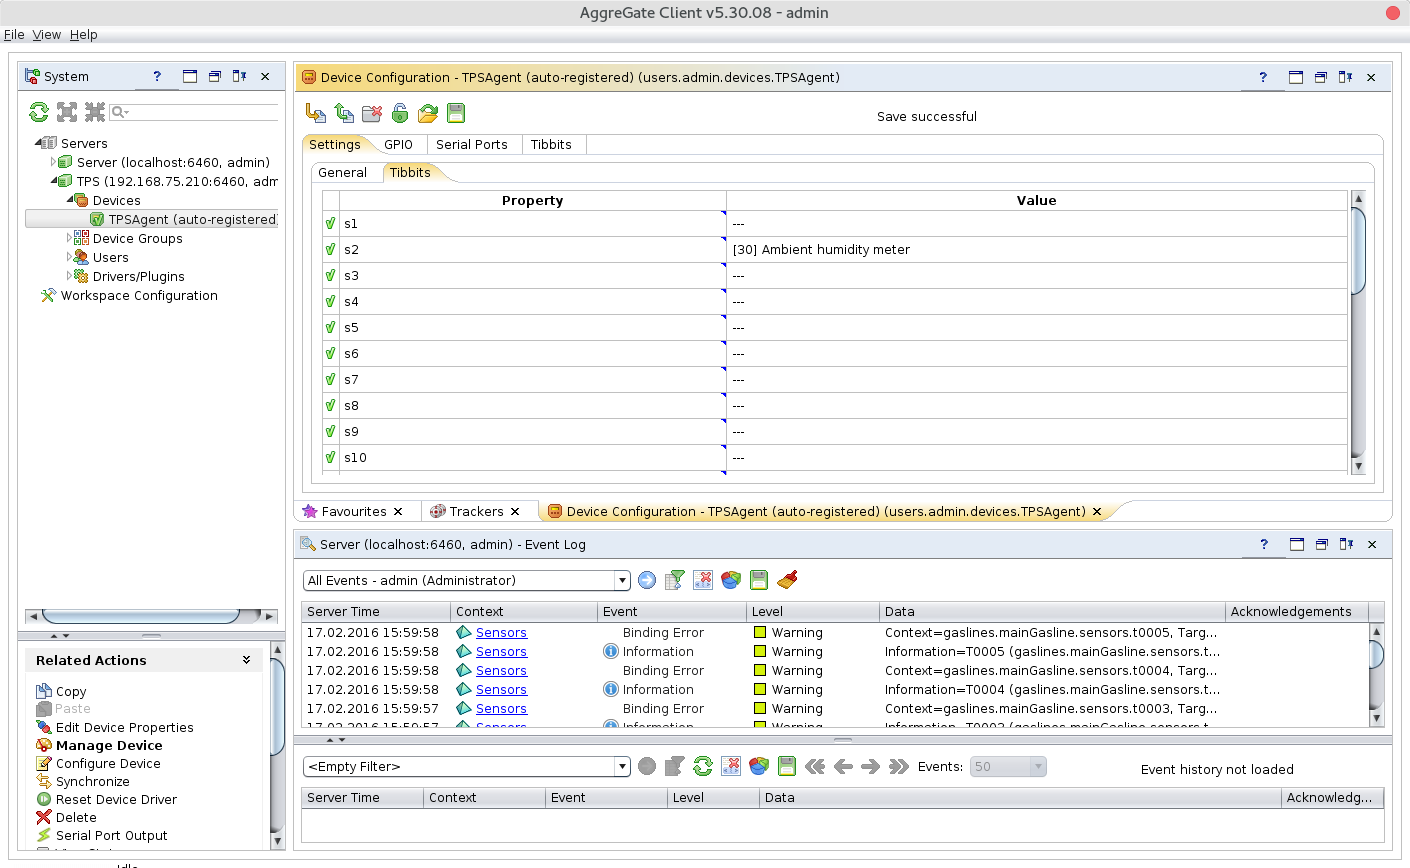This screenshot has width=1410, height=868.
Task: Collapse the Related Actions section chevron
Action: point(246,660)
